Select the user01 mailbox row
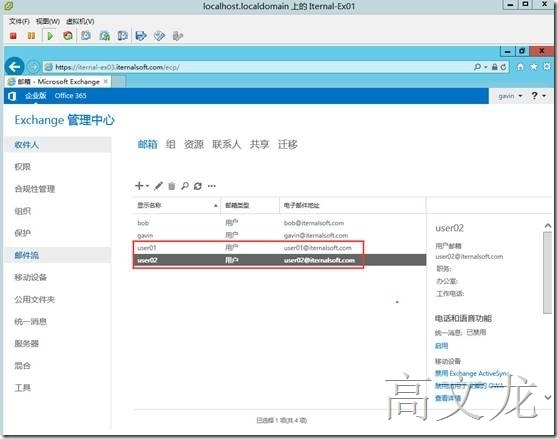The width and height of the screenshot is (558, 439). (x=280, y=248)
